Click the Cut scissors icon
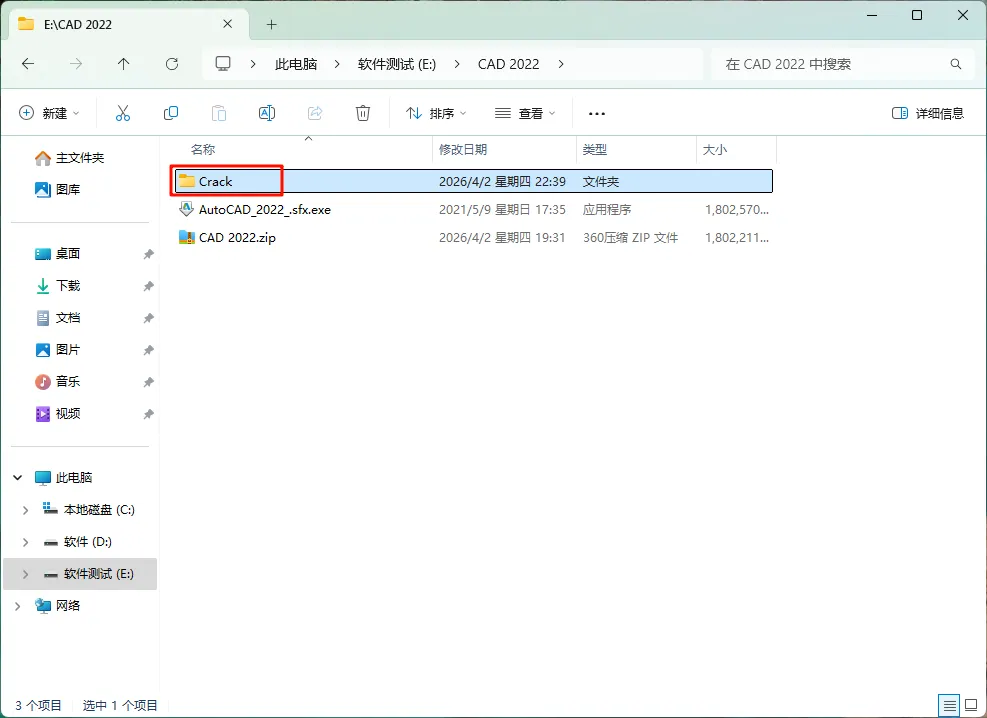This screenshot has width=987, height=718. [123, 113]
